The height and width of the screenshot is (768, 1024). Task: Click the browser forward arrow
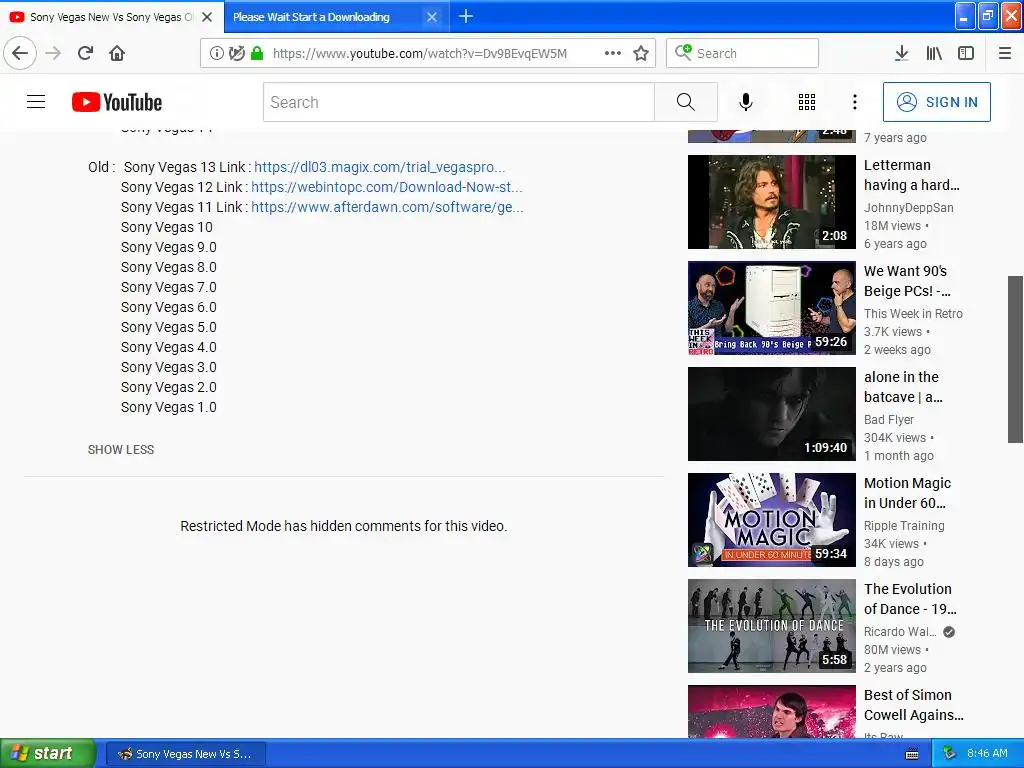point(53,53)
